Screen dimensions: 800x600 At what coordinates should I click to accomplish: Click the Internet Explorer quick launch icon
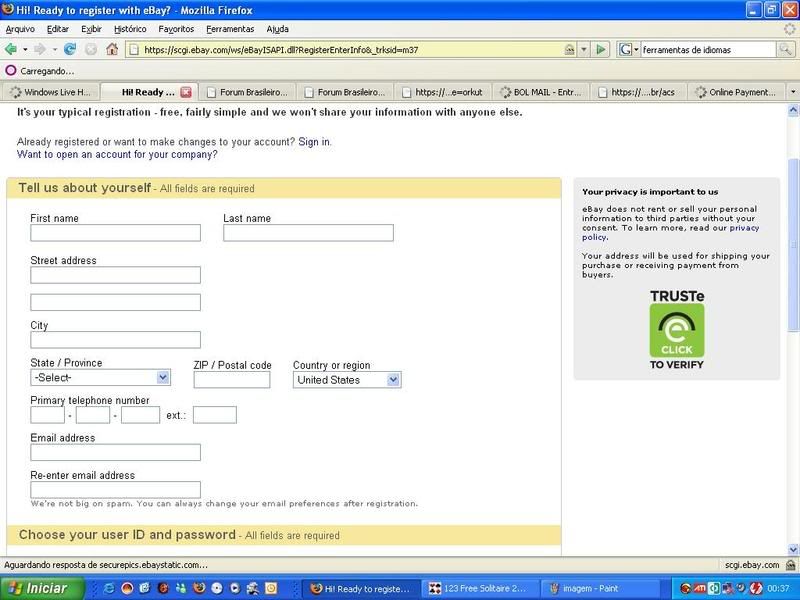pyautogui.click(x=109, y=588)
